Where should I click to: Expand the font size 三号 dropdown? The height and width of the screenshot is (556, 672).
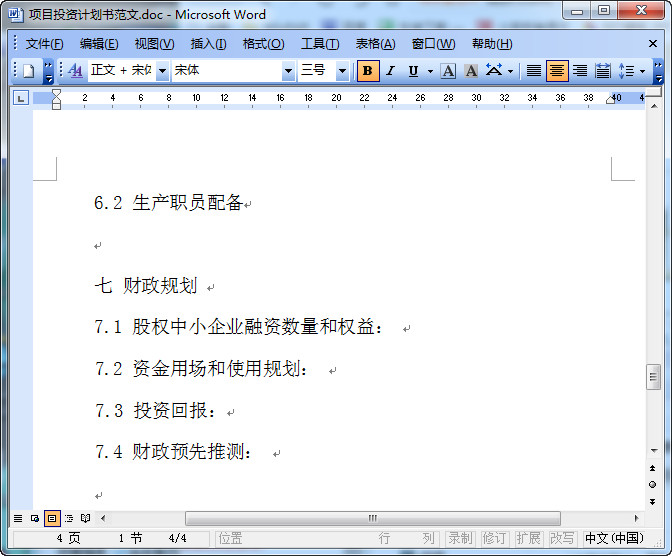pyautogui.click(x=342, y=71)
